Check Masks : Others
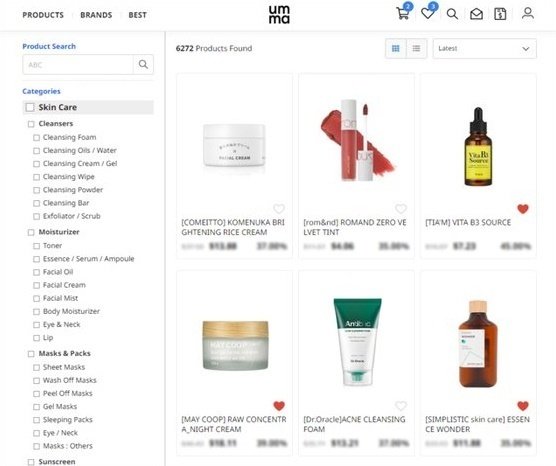This screenshot has height=466, width=556. pyautogui.click(x=36, y=446)
